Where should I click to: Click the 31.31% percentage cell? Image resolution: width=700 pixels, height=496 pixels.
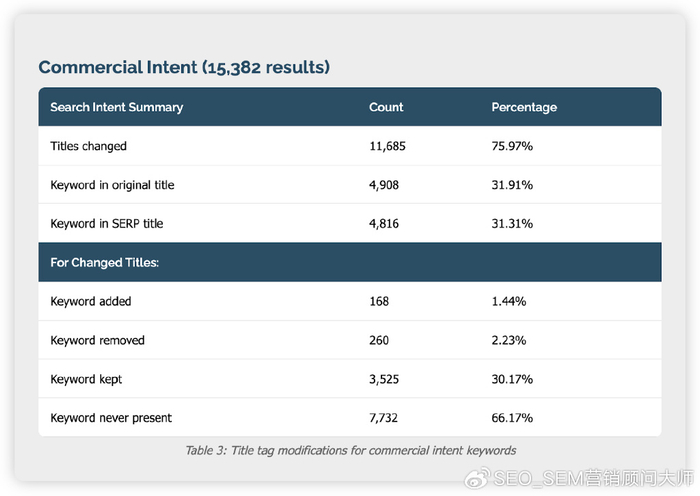coord(512,224)
